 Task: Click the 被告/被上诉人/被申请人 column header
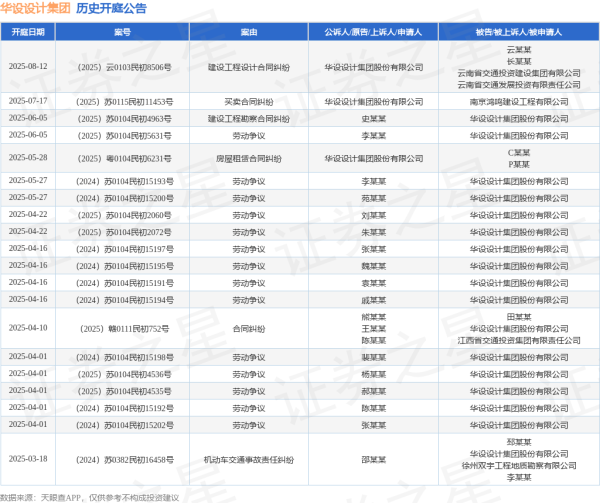[519, 32]
